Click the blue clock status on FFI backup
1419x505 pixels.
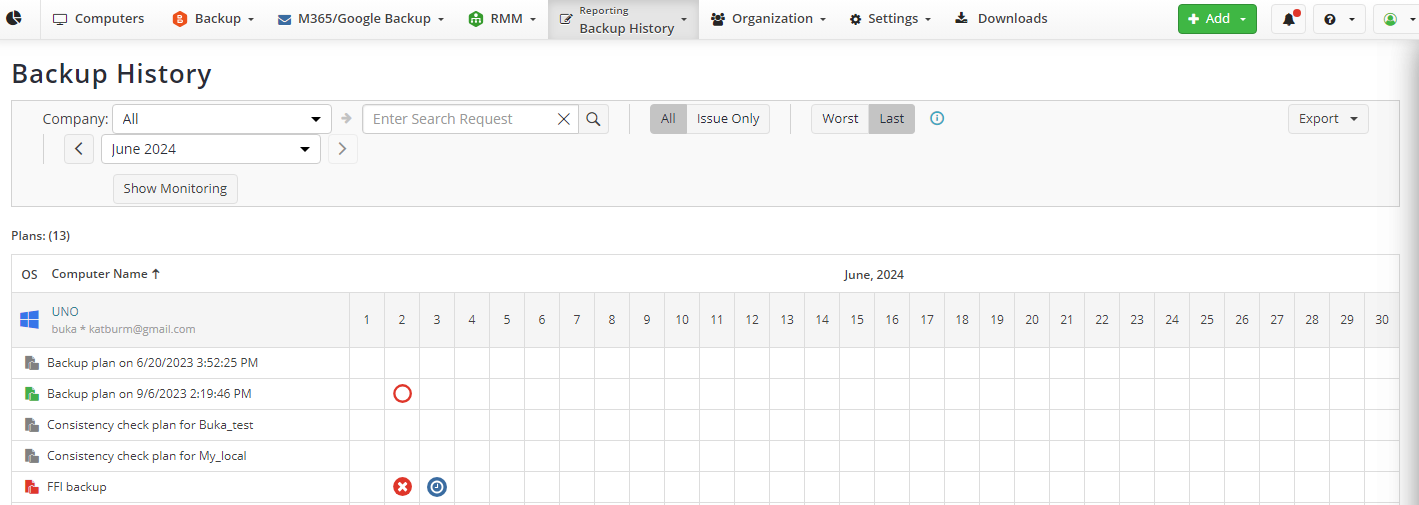click(437, 487)
